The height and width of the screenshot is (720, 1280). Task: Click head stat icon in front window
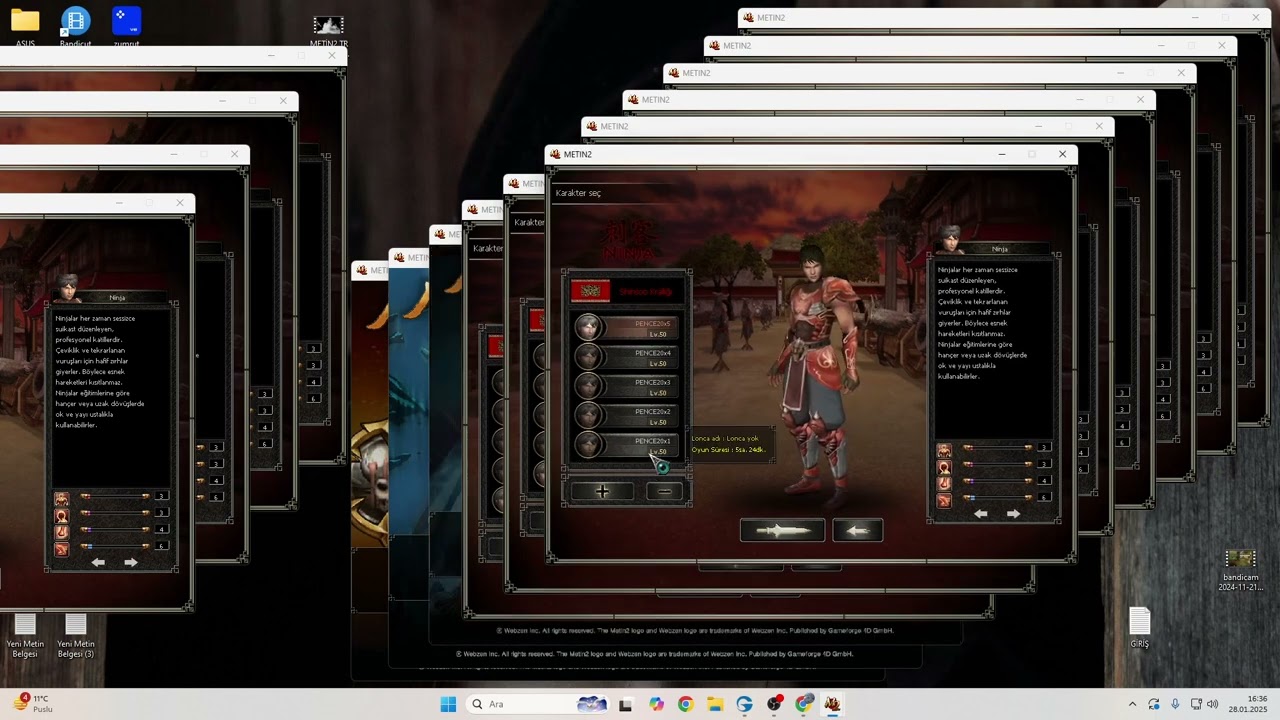(943, 466)
